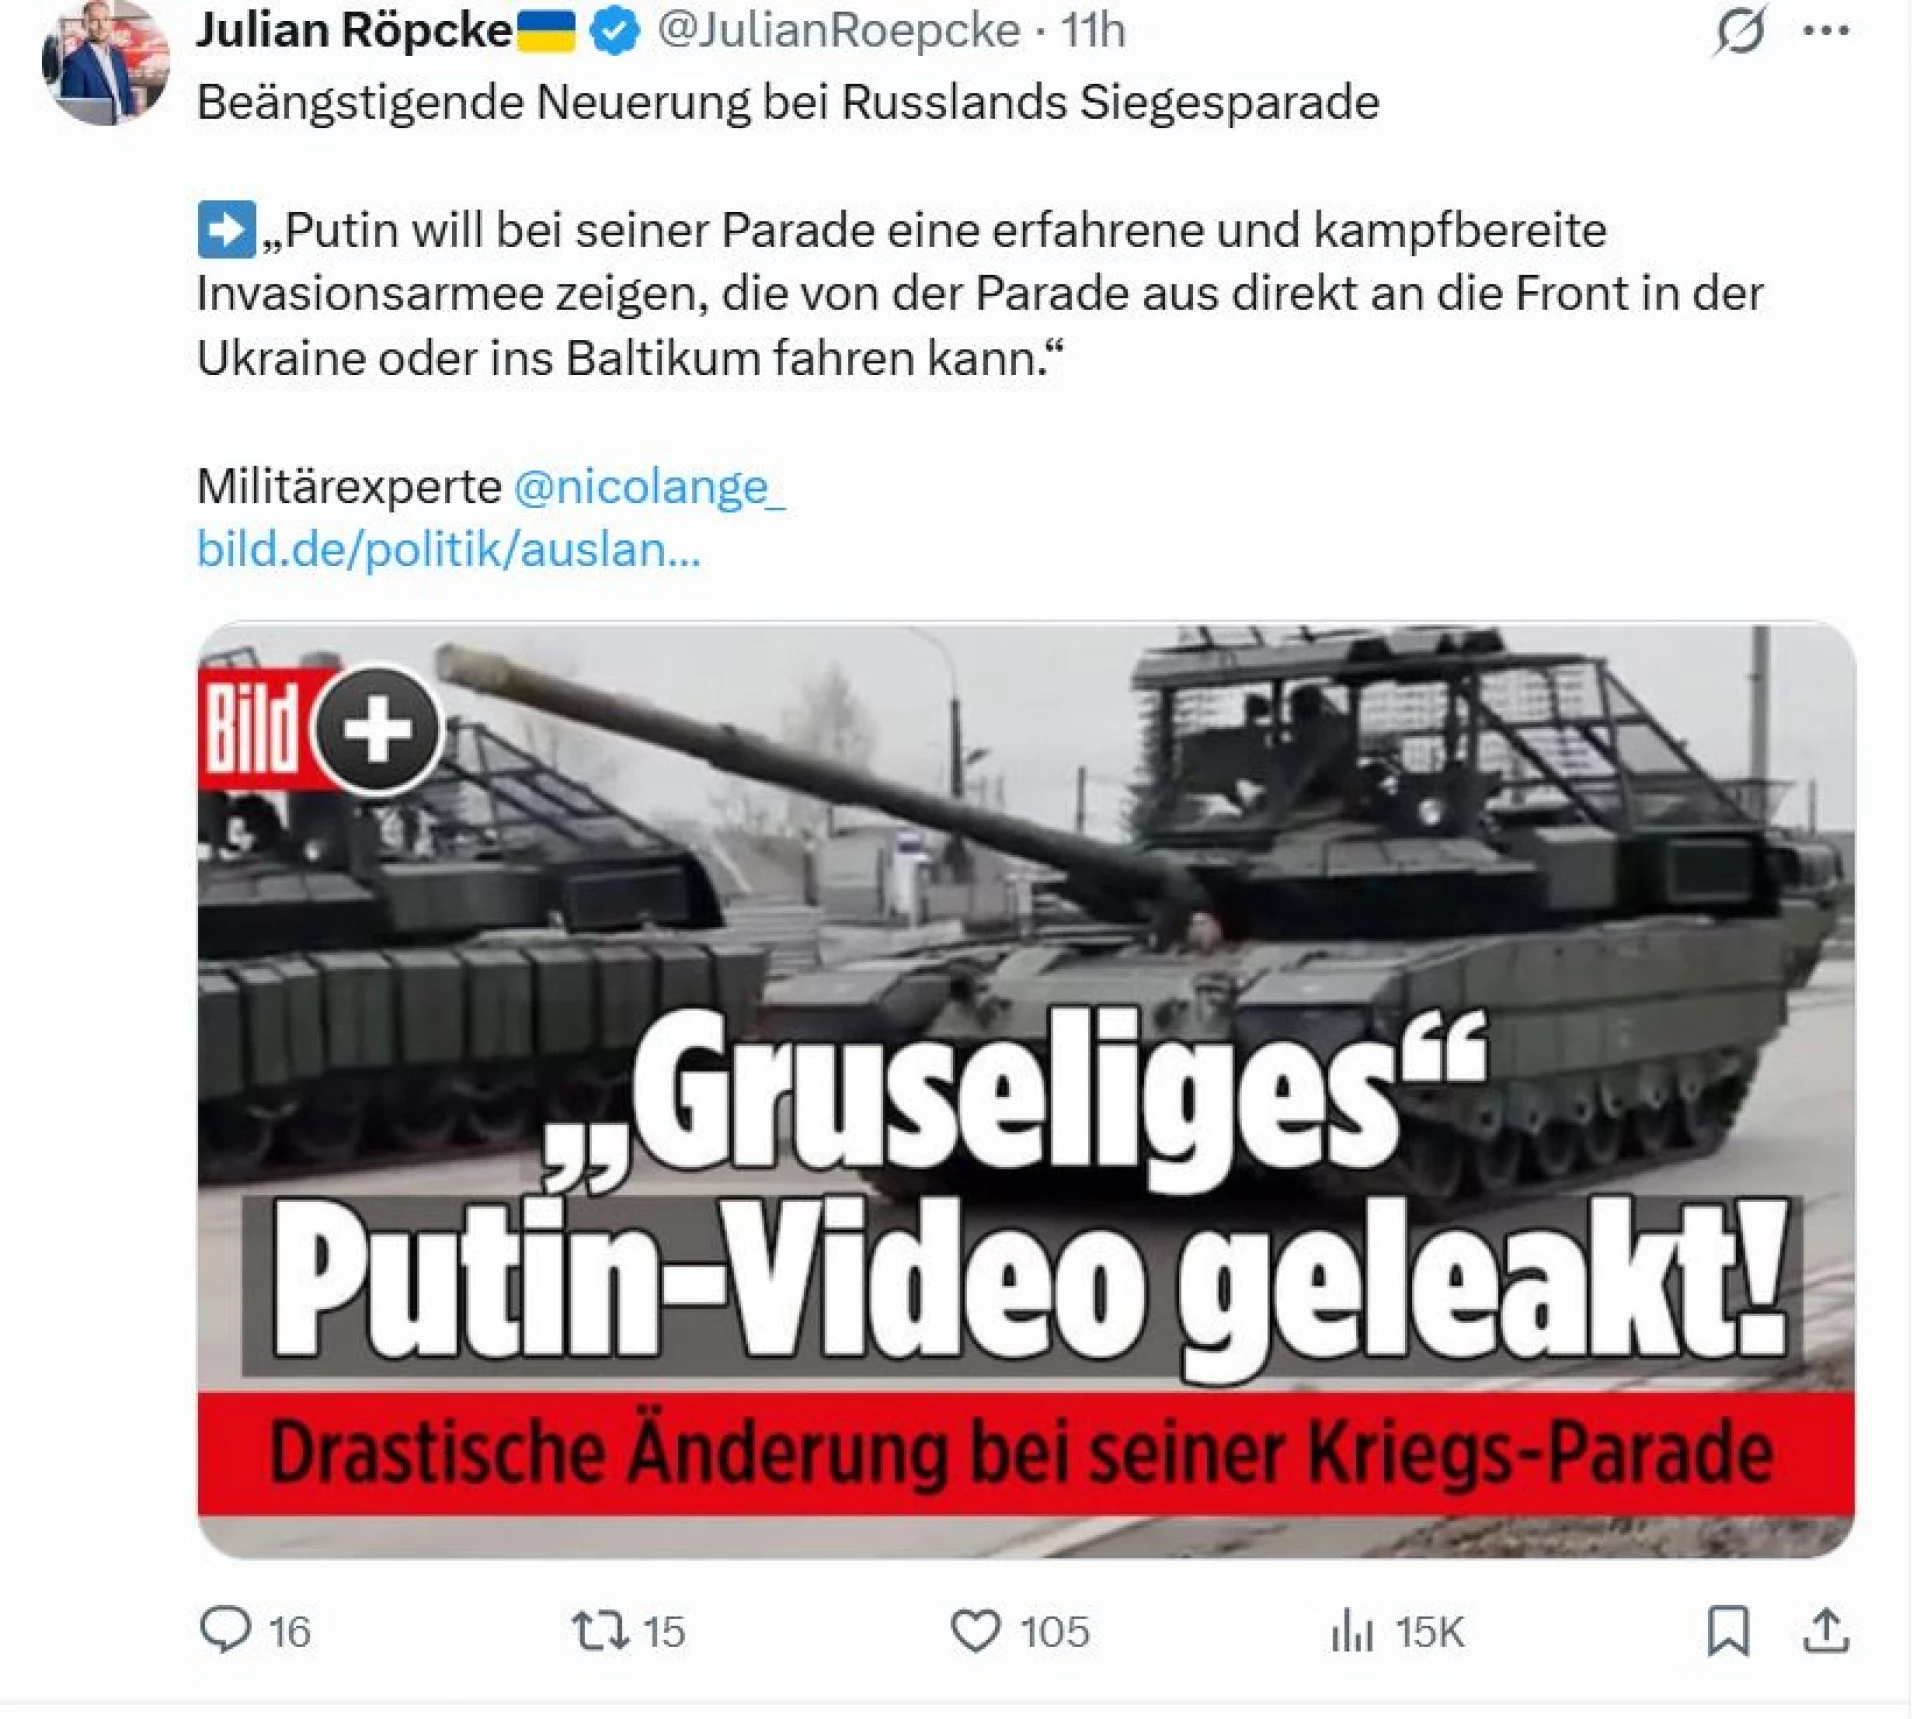Open the @JulianRoepcke handle link
The height and width of the screenshot is (1719, 1920).
tap(838, 31)
